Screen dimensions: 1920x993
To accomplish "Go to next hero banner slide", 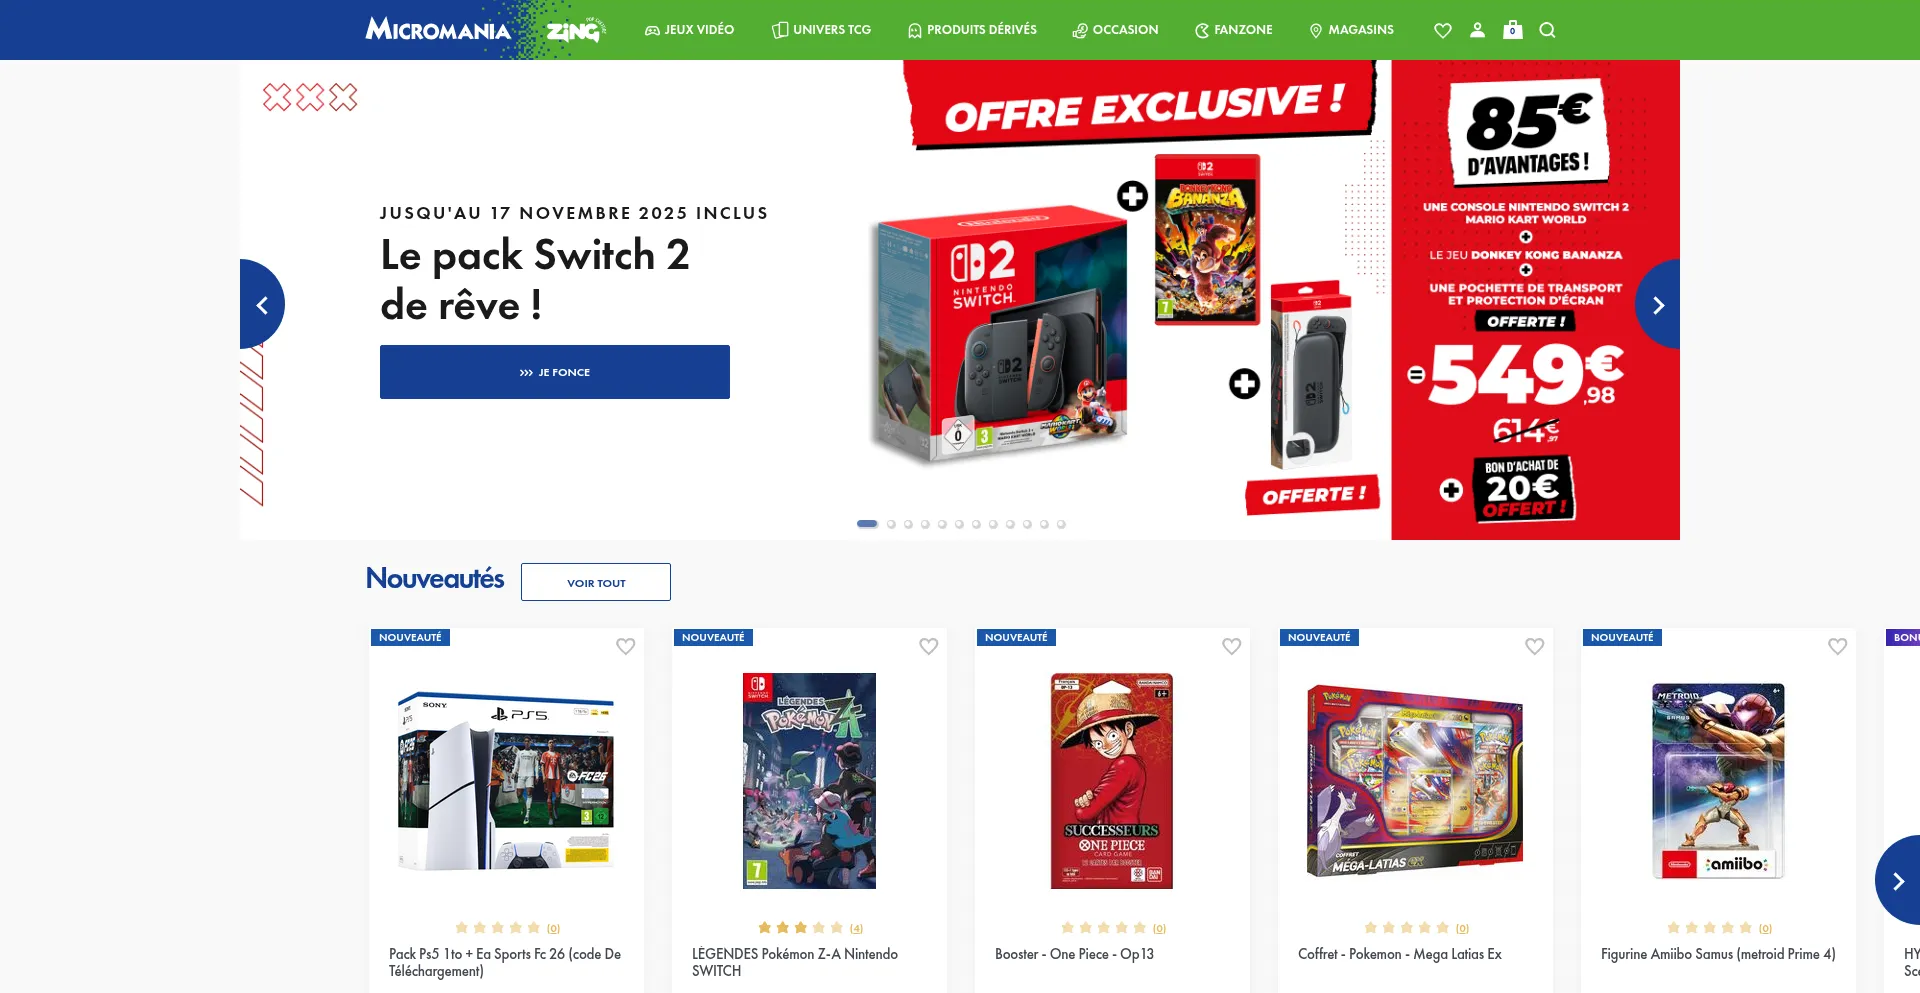I will [1658, 305].
